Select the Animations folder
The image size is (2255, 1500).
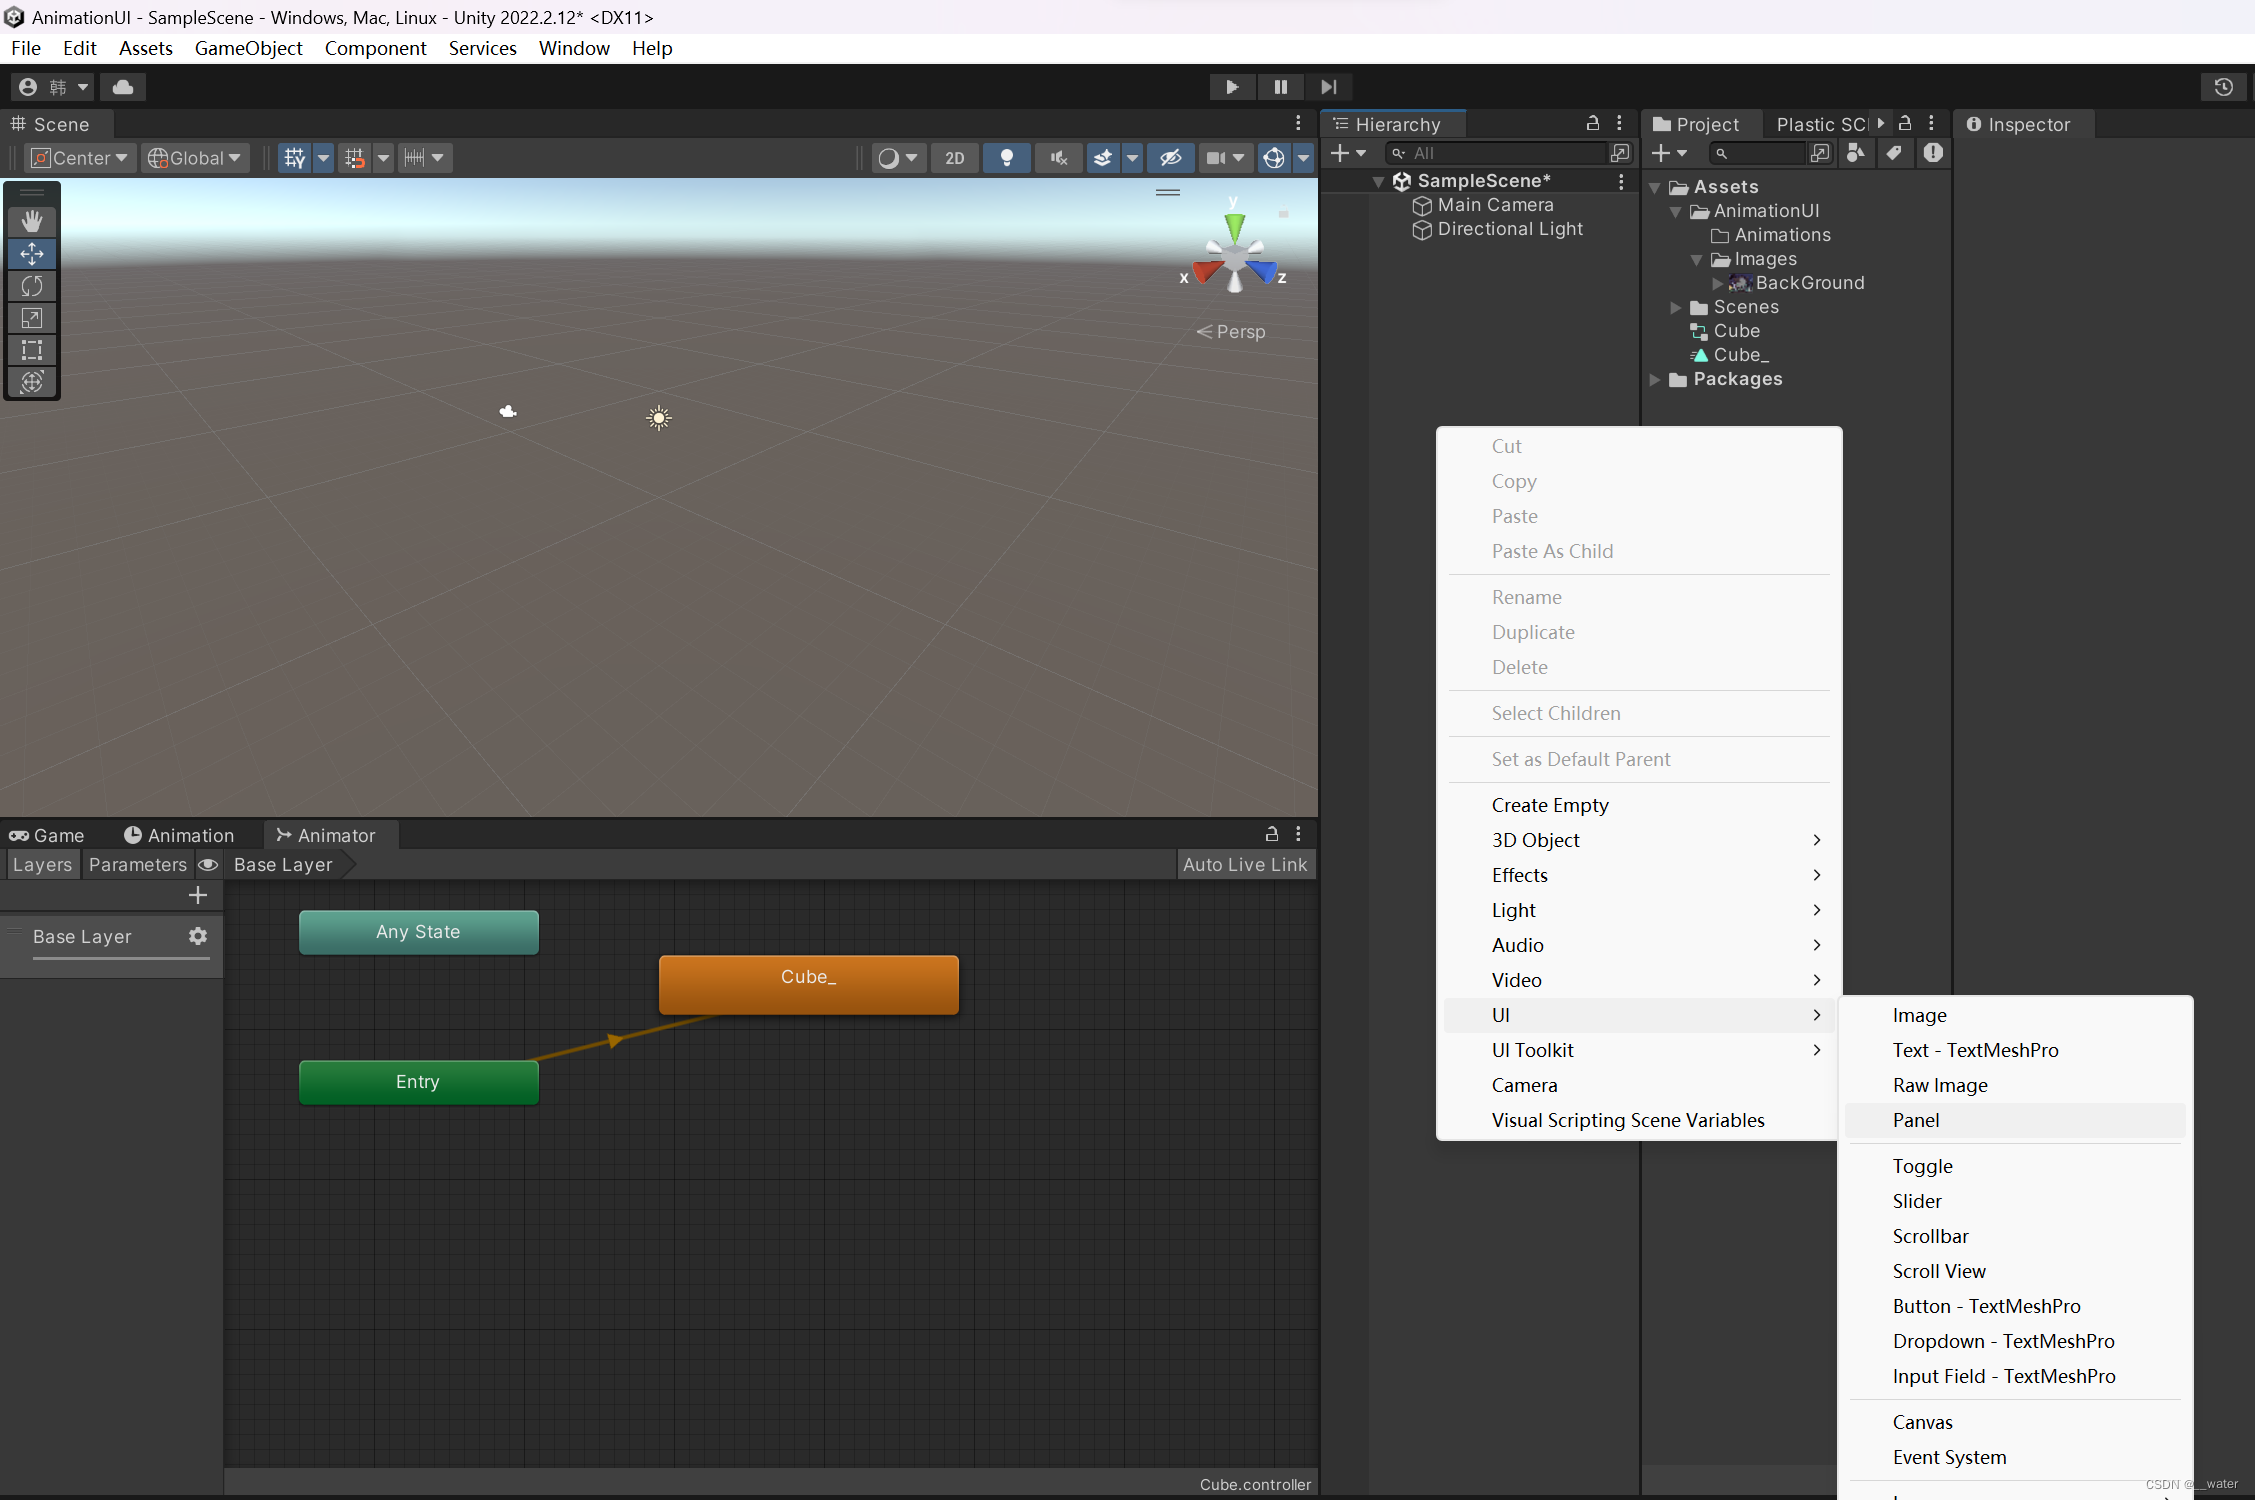coord(1771,235)
